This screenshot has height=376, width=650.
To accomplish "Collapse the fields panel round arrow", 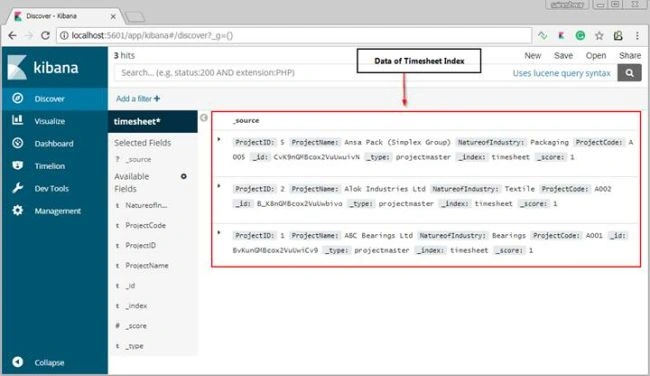I will (x=204, y=118).
